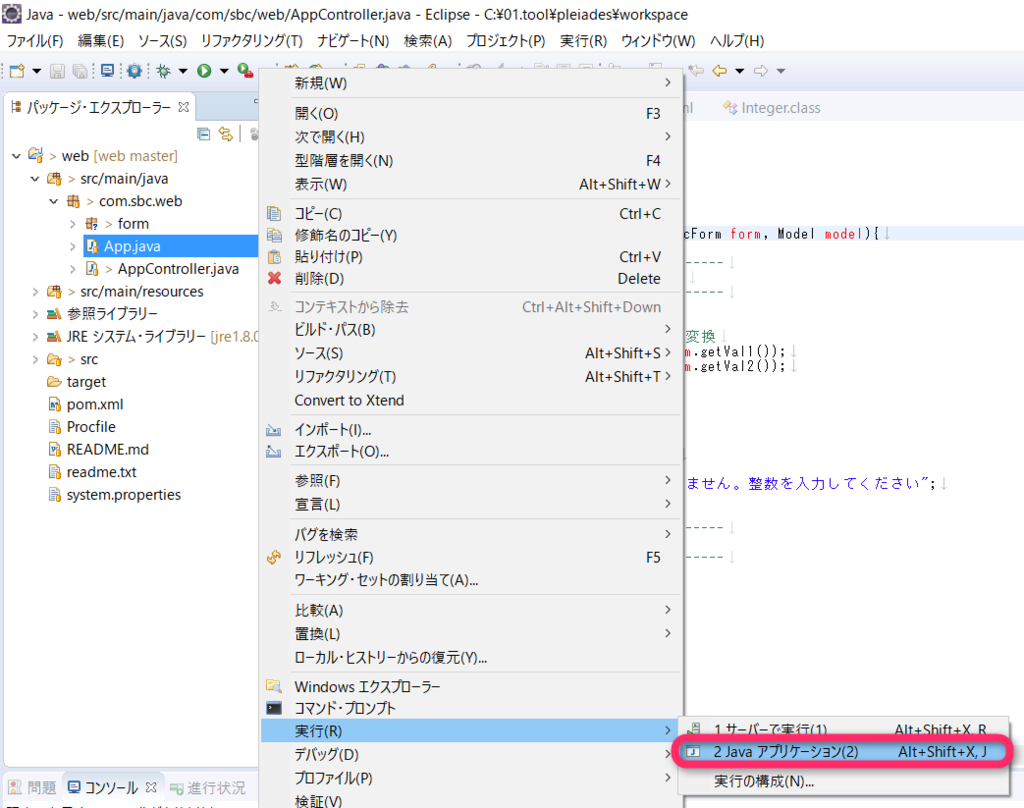Collapse the src/main/java folder node
Viewport: 1024px width, 808px height.
coord(35,178)
